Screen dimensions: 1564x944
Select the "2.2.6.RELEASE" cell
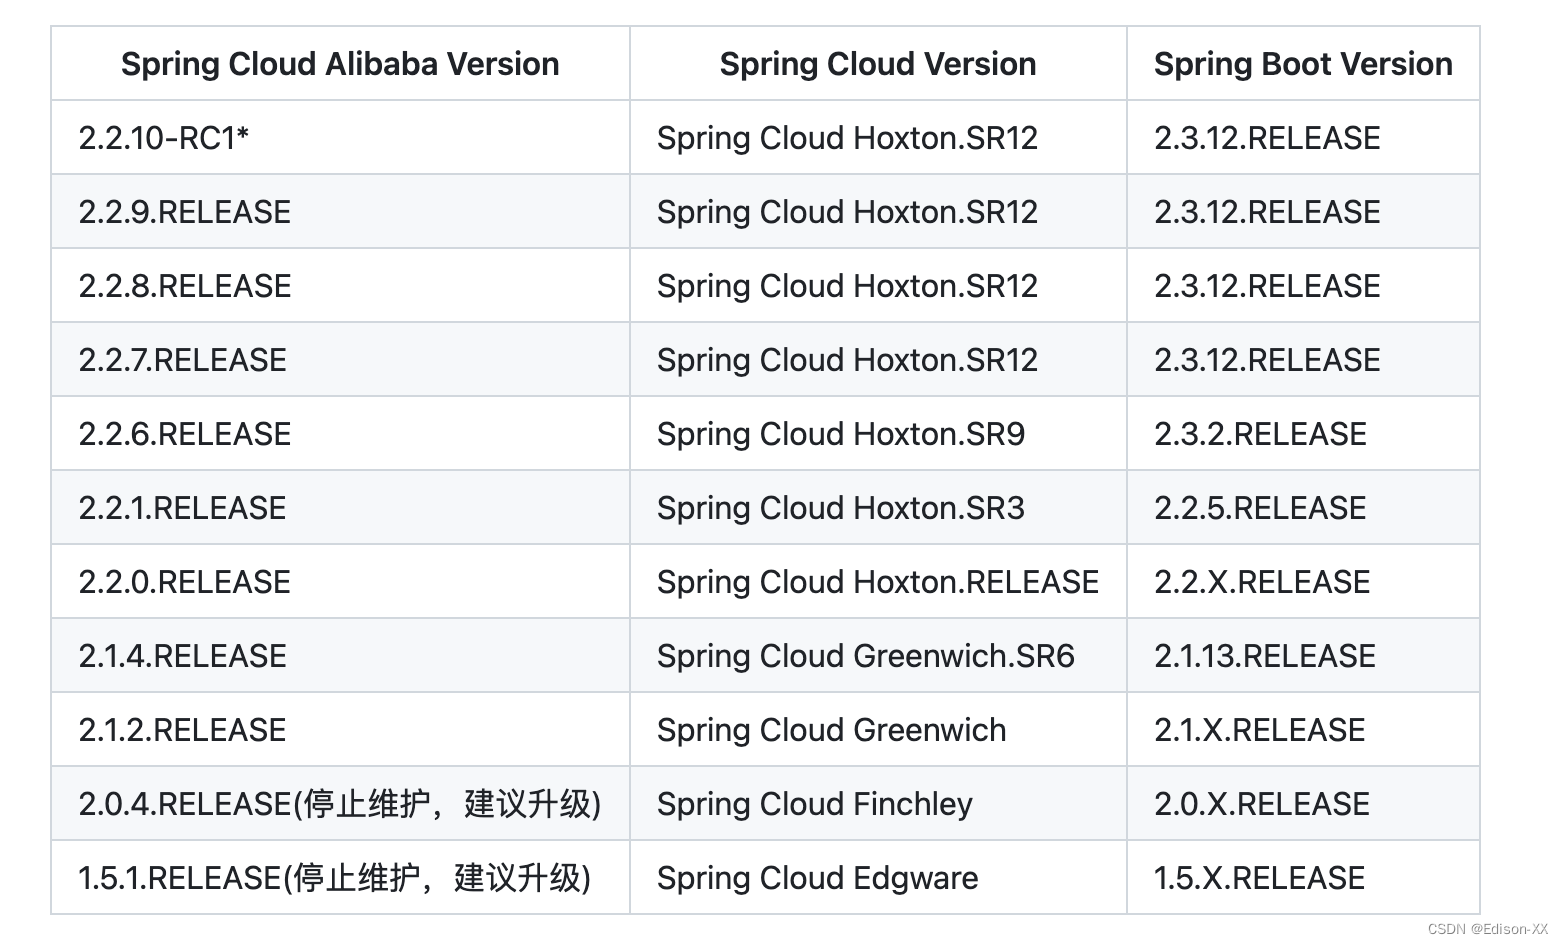pos(340,434)
